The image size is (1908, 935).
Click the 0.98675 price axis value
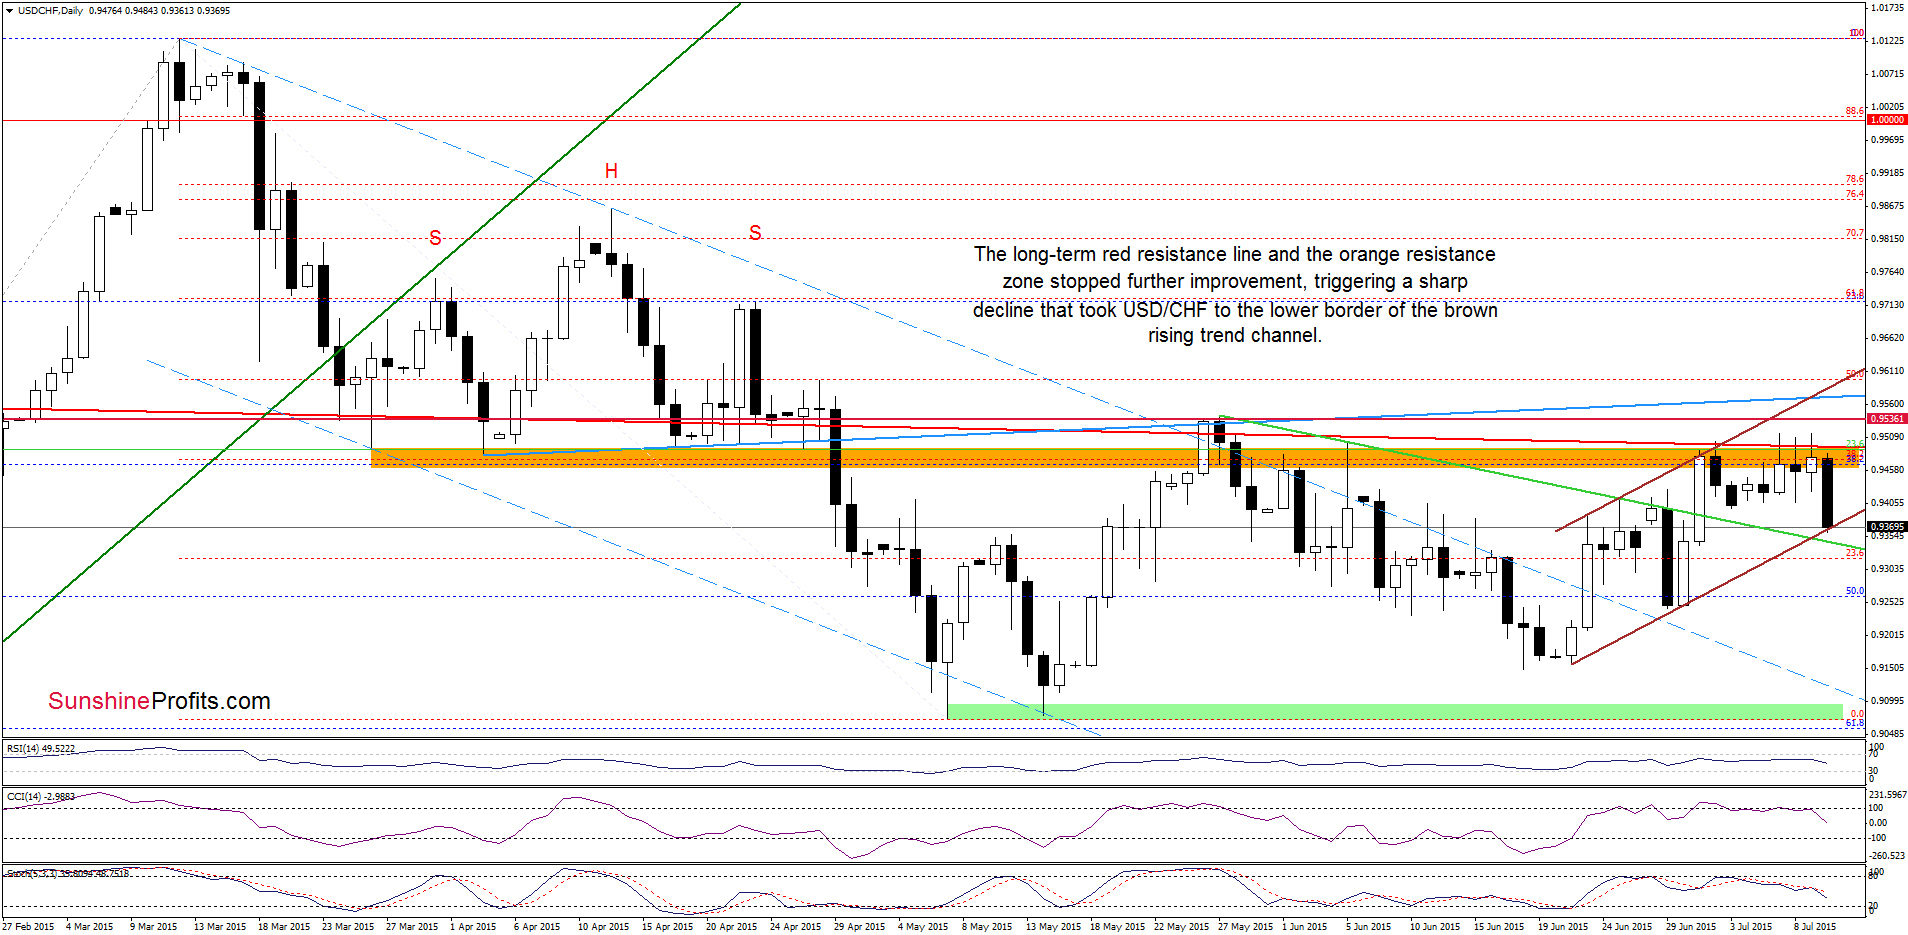1887,206
